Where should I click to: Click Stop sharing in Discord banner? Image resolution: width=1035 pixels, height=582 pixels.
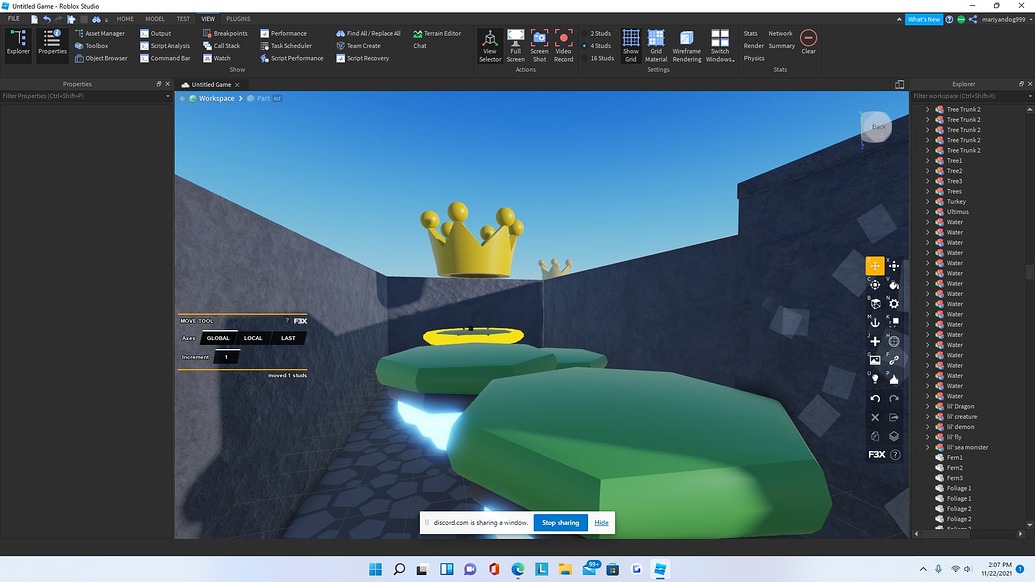pos(560,522)
